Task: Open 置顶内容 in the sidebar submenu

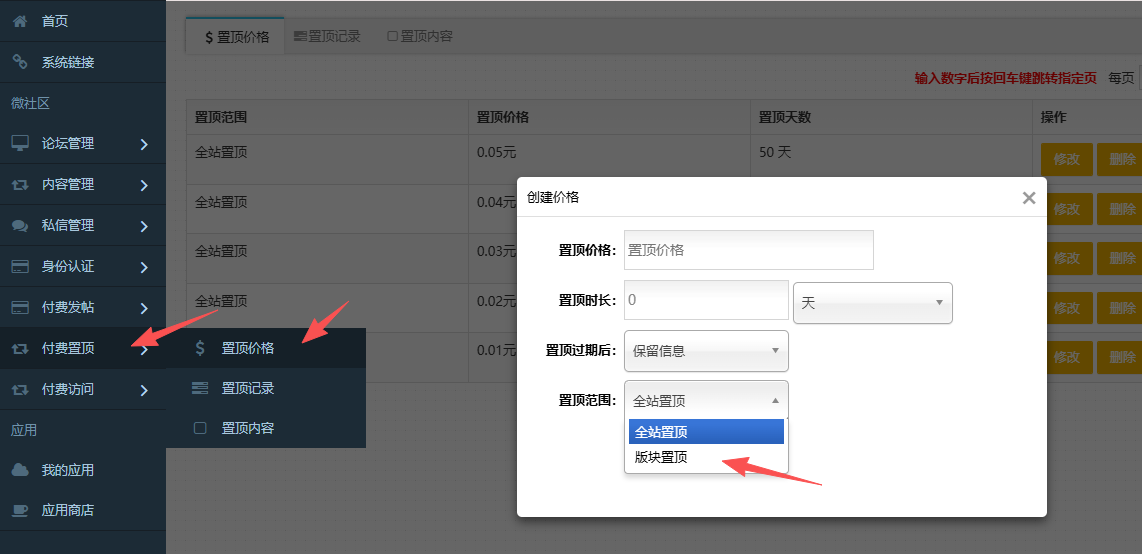Action: (x=247, y=428)
